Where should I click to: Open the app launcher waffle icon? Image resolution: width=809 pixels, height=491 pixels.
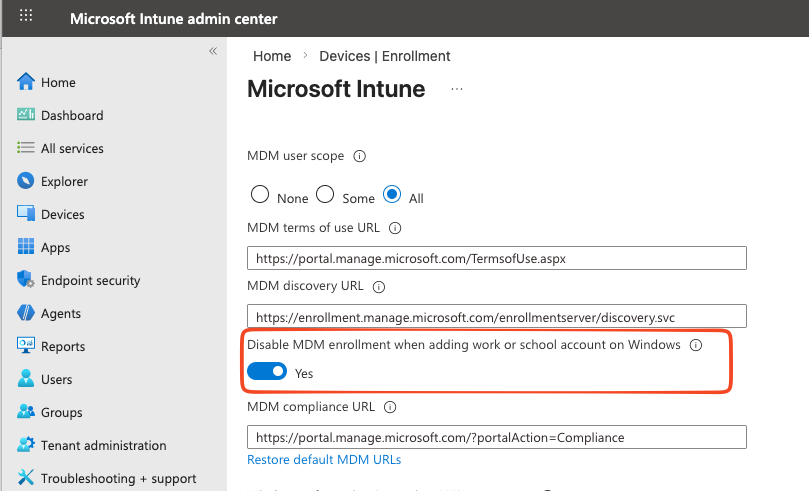[26, 18]
